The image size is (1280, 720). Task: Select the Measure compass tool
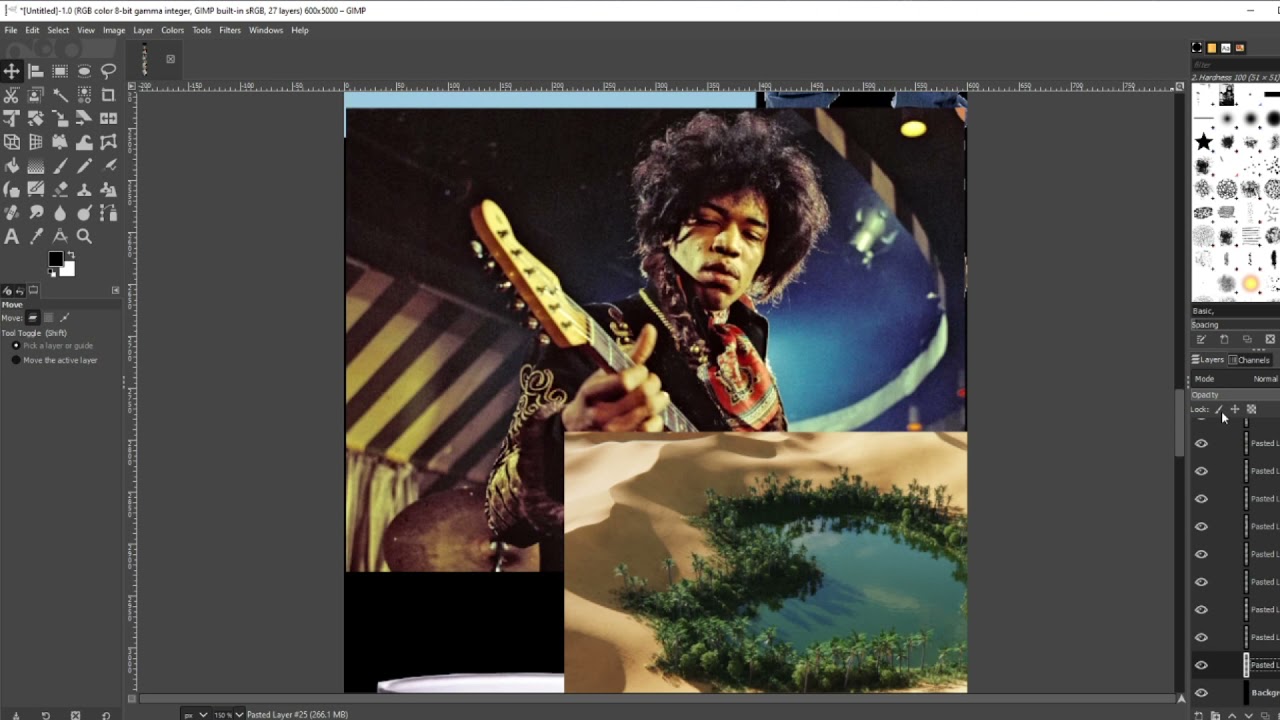coord(60,237)
